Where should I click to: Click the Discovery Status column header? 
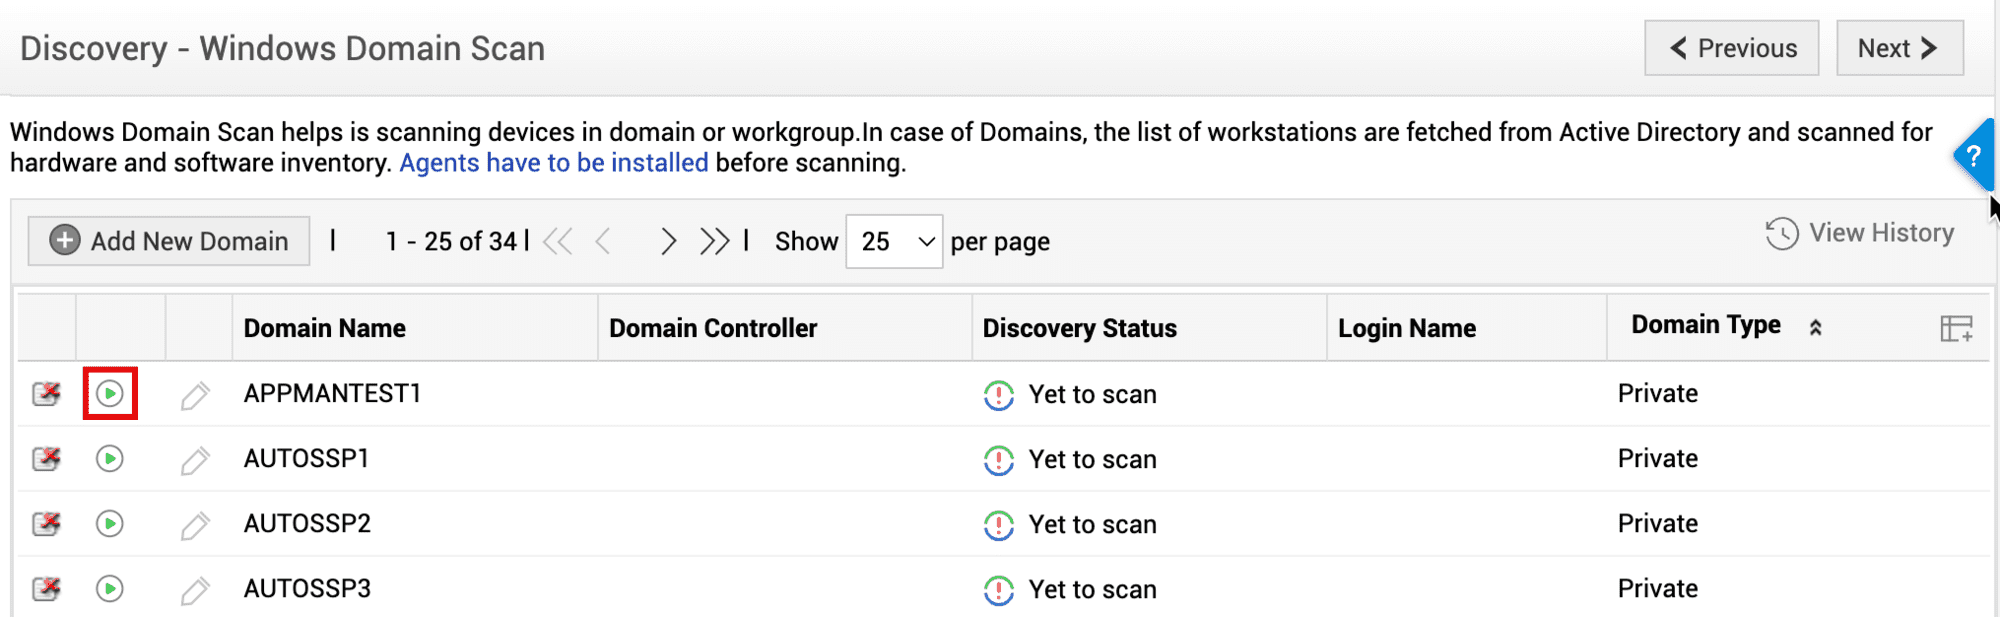(x=1079, y=328)
